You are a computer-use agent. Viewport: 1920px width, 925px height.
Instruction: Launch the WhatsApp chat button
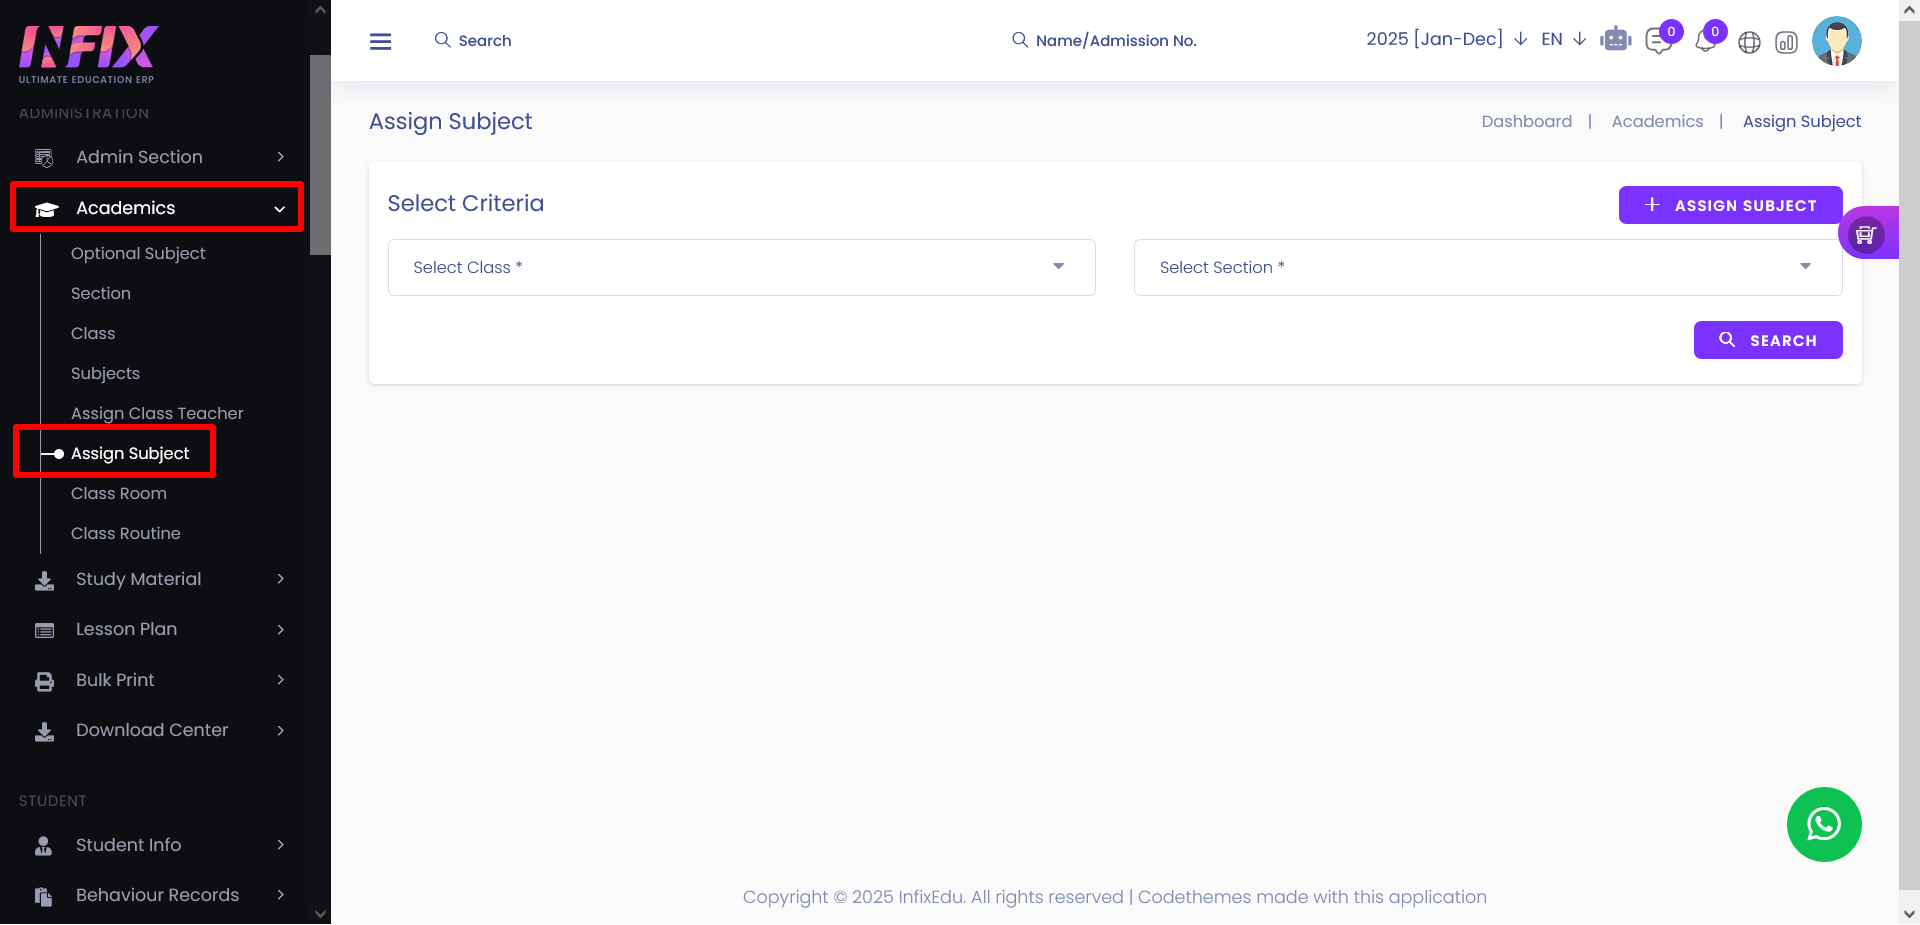1823,824
